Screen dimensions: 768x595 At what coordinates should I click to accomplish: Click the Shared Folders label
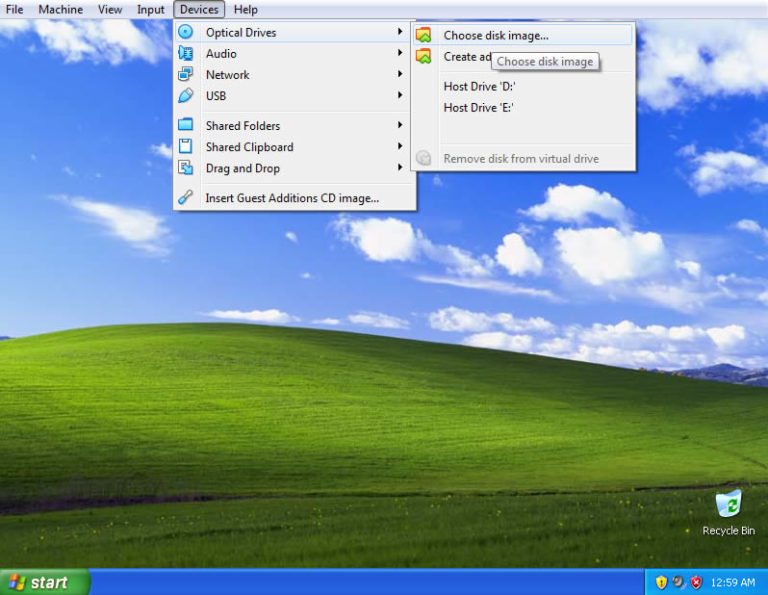tap(243, 126)
